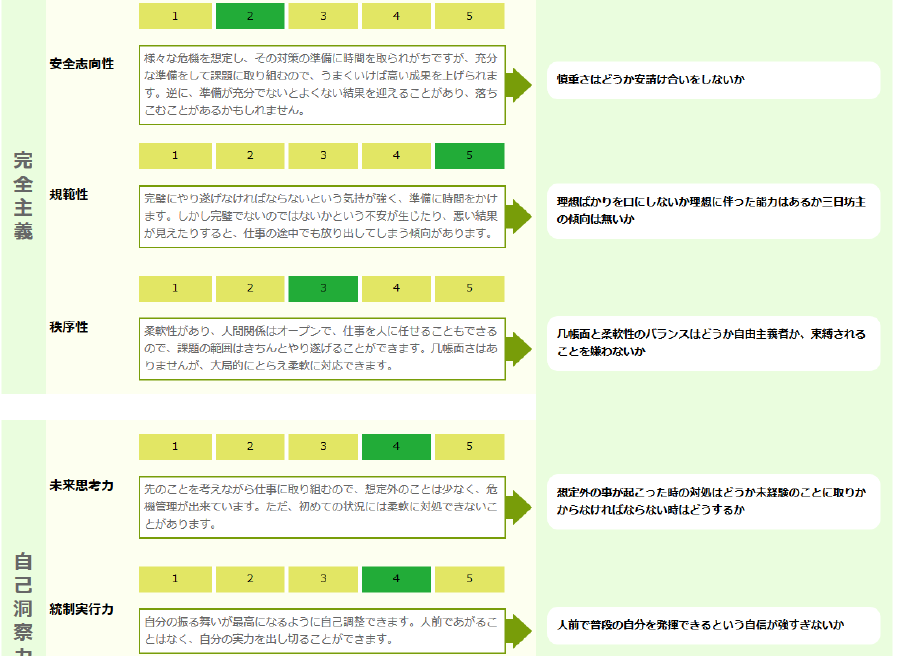Select score box 2 for 統制実行力
The width and height of the screenshot is (900, 668).
point(250,579)
